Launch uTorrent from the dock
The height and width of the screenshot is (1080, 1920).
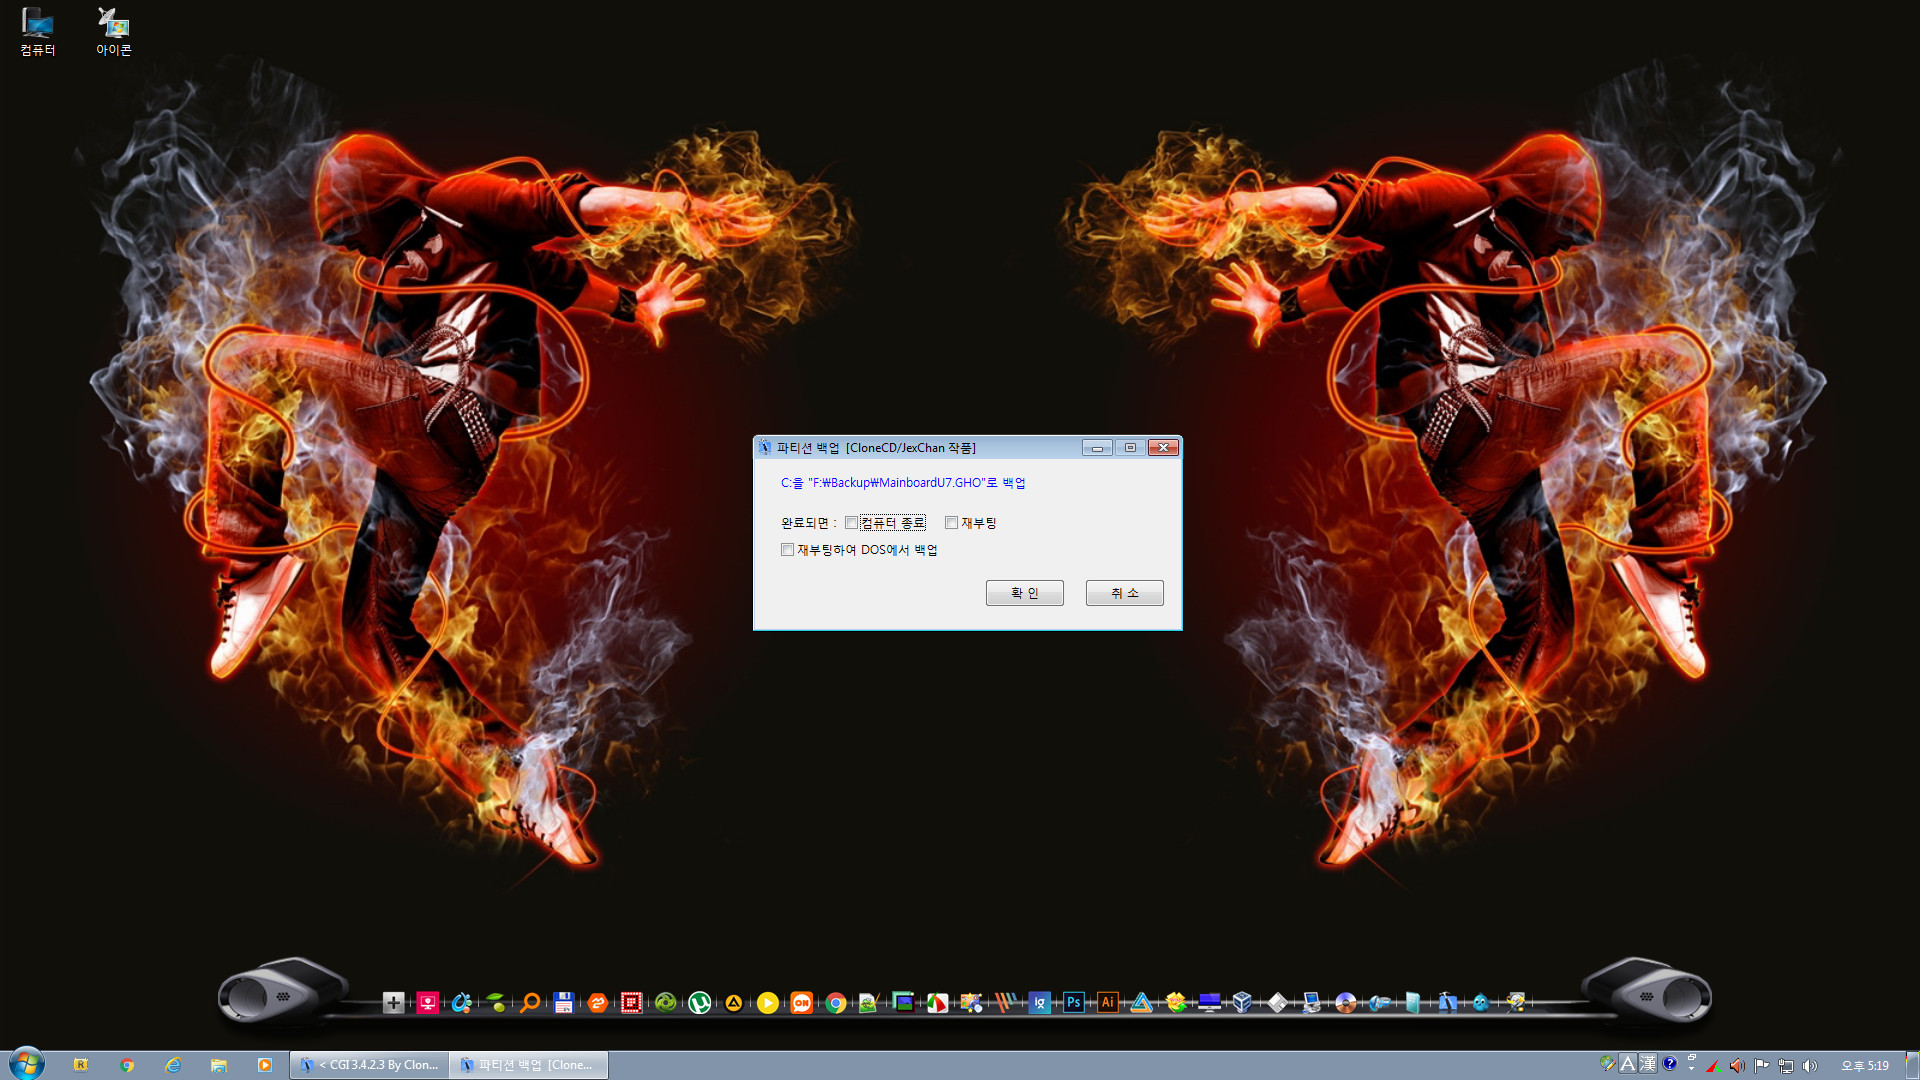click(700, 1002)
